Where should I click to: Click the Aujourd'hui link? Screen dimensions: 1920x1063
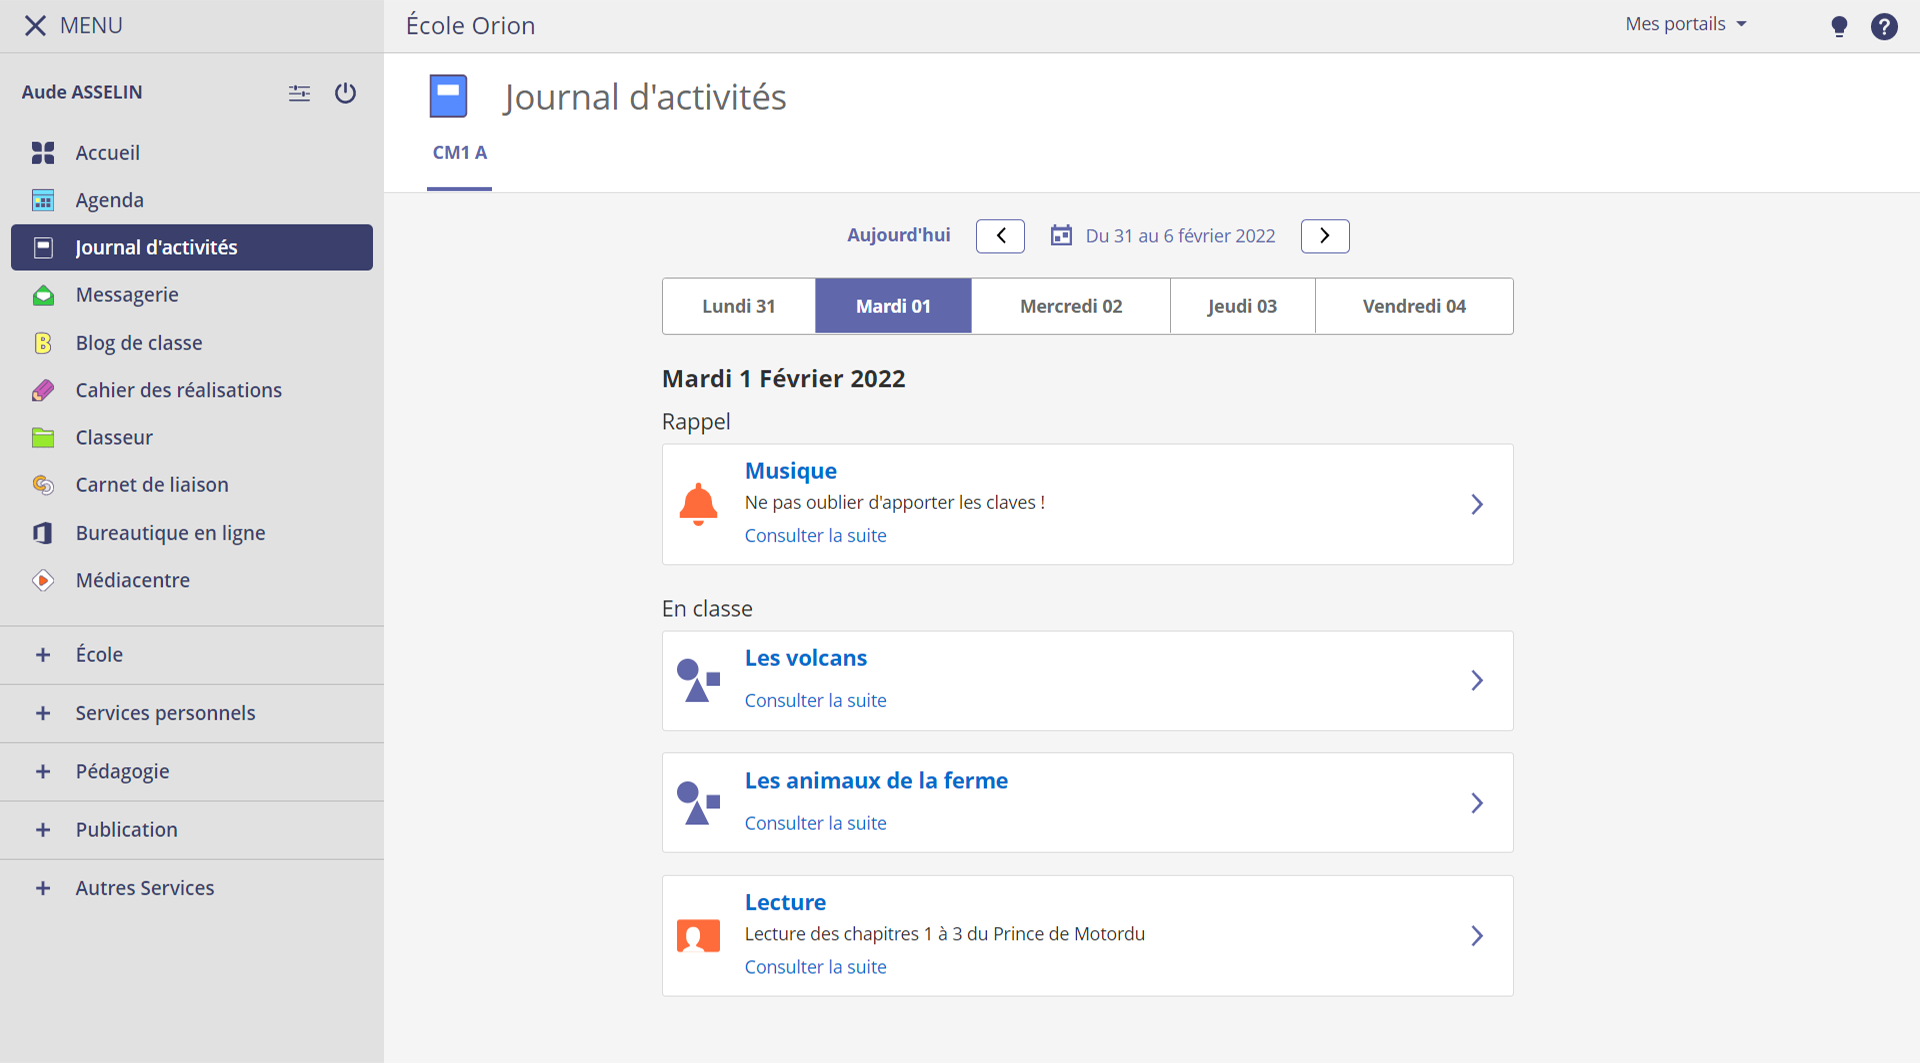898,235
